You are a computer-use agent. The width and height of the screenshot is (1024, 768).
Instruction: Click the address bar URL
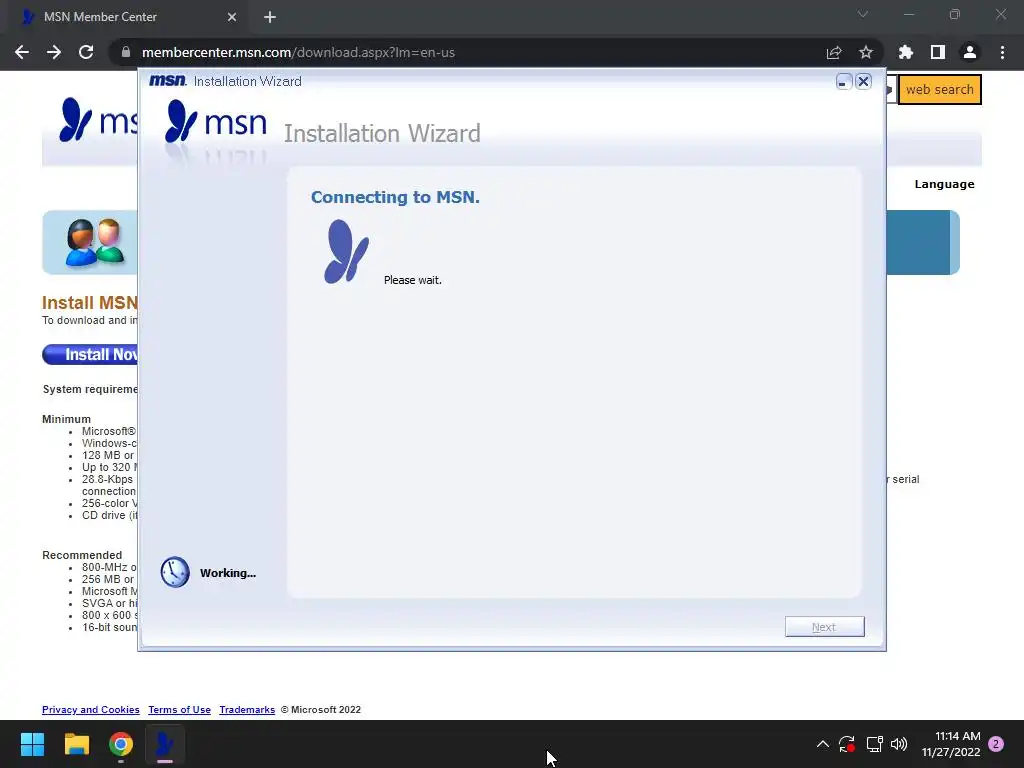pos(298,52)
